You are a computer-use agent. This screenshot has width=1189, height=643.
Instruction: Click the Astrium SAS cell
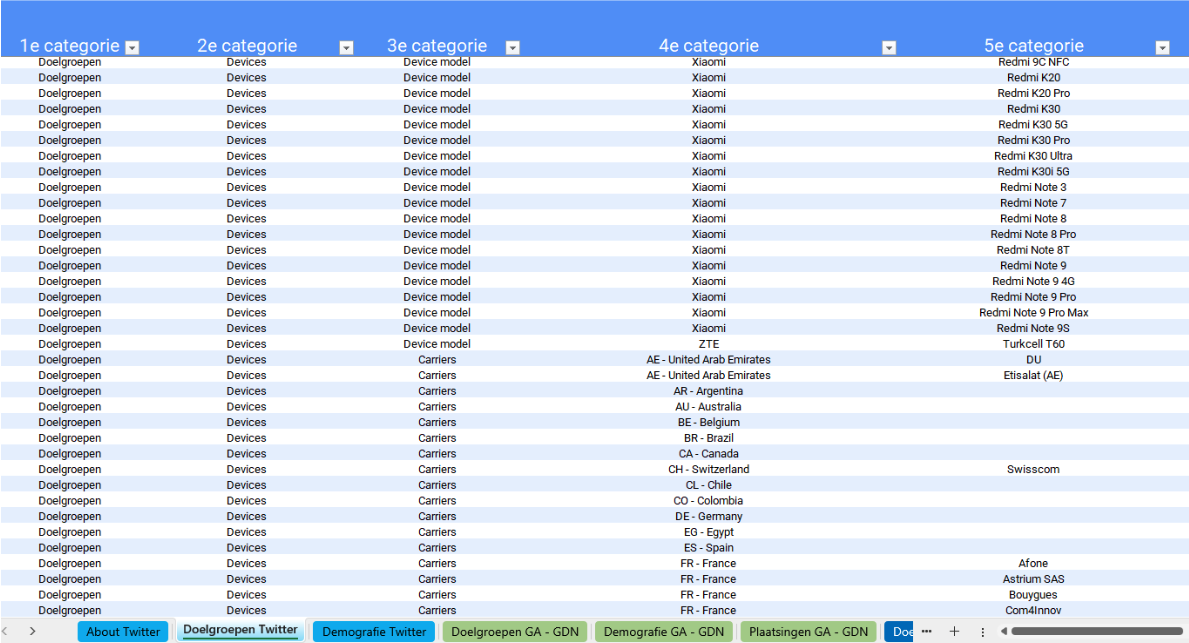(x=1034, y=579)
